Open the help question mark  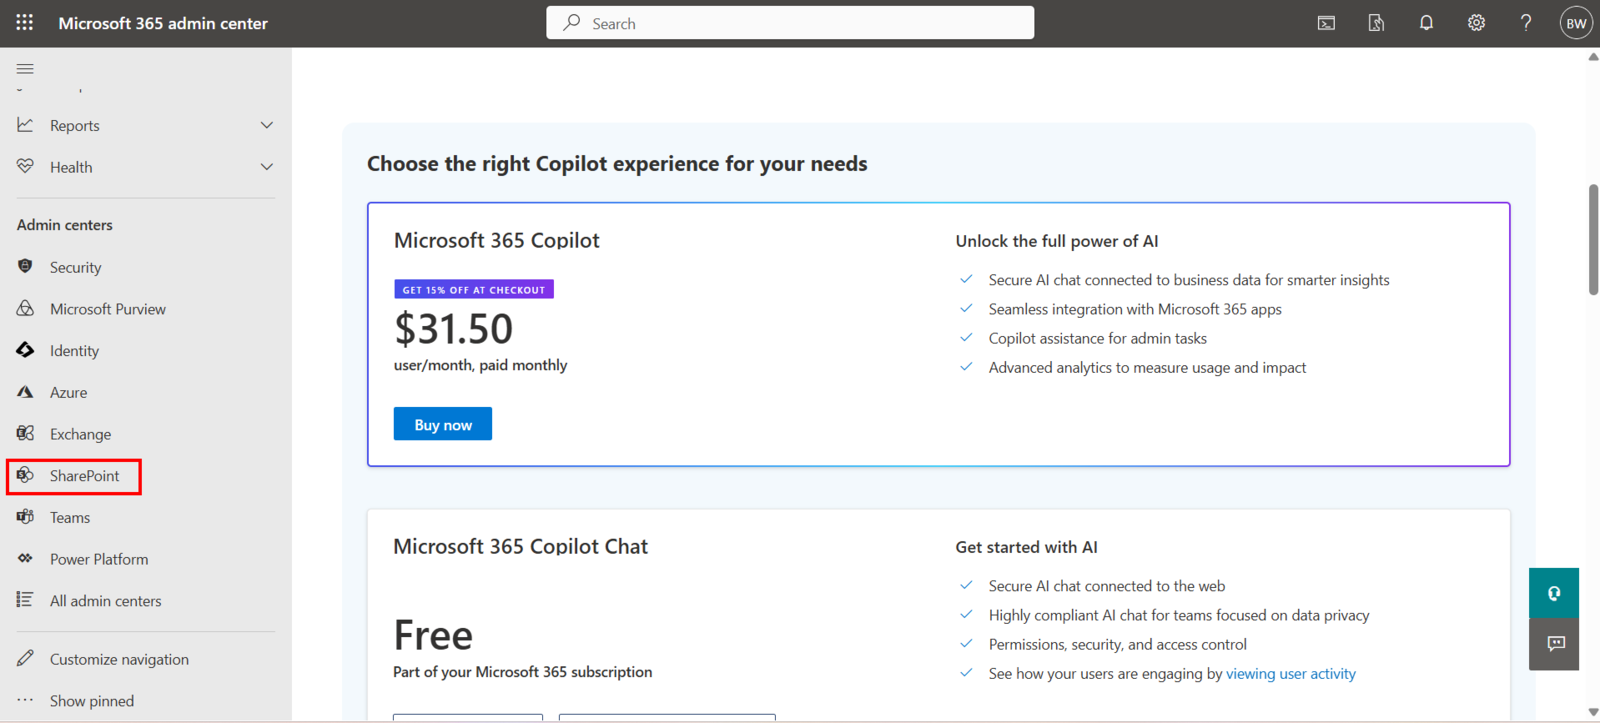coord(1526,23)
